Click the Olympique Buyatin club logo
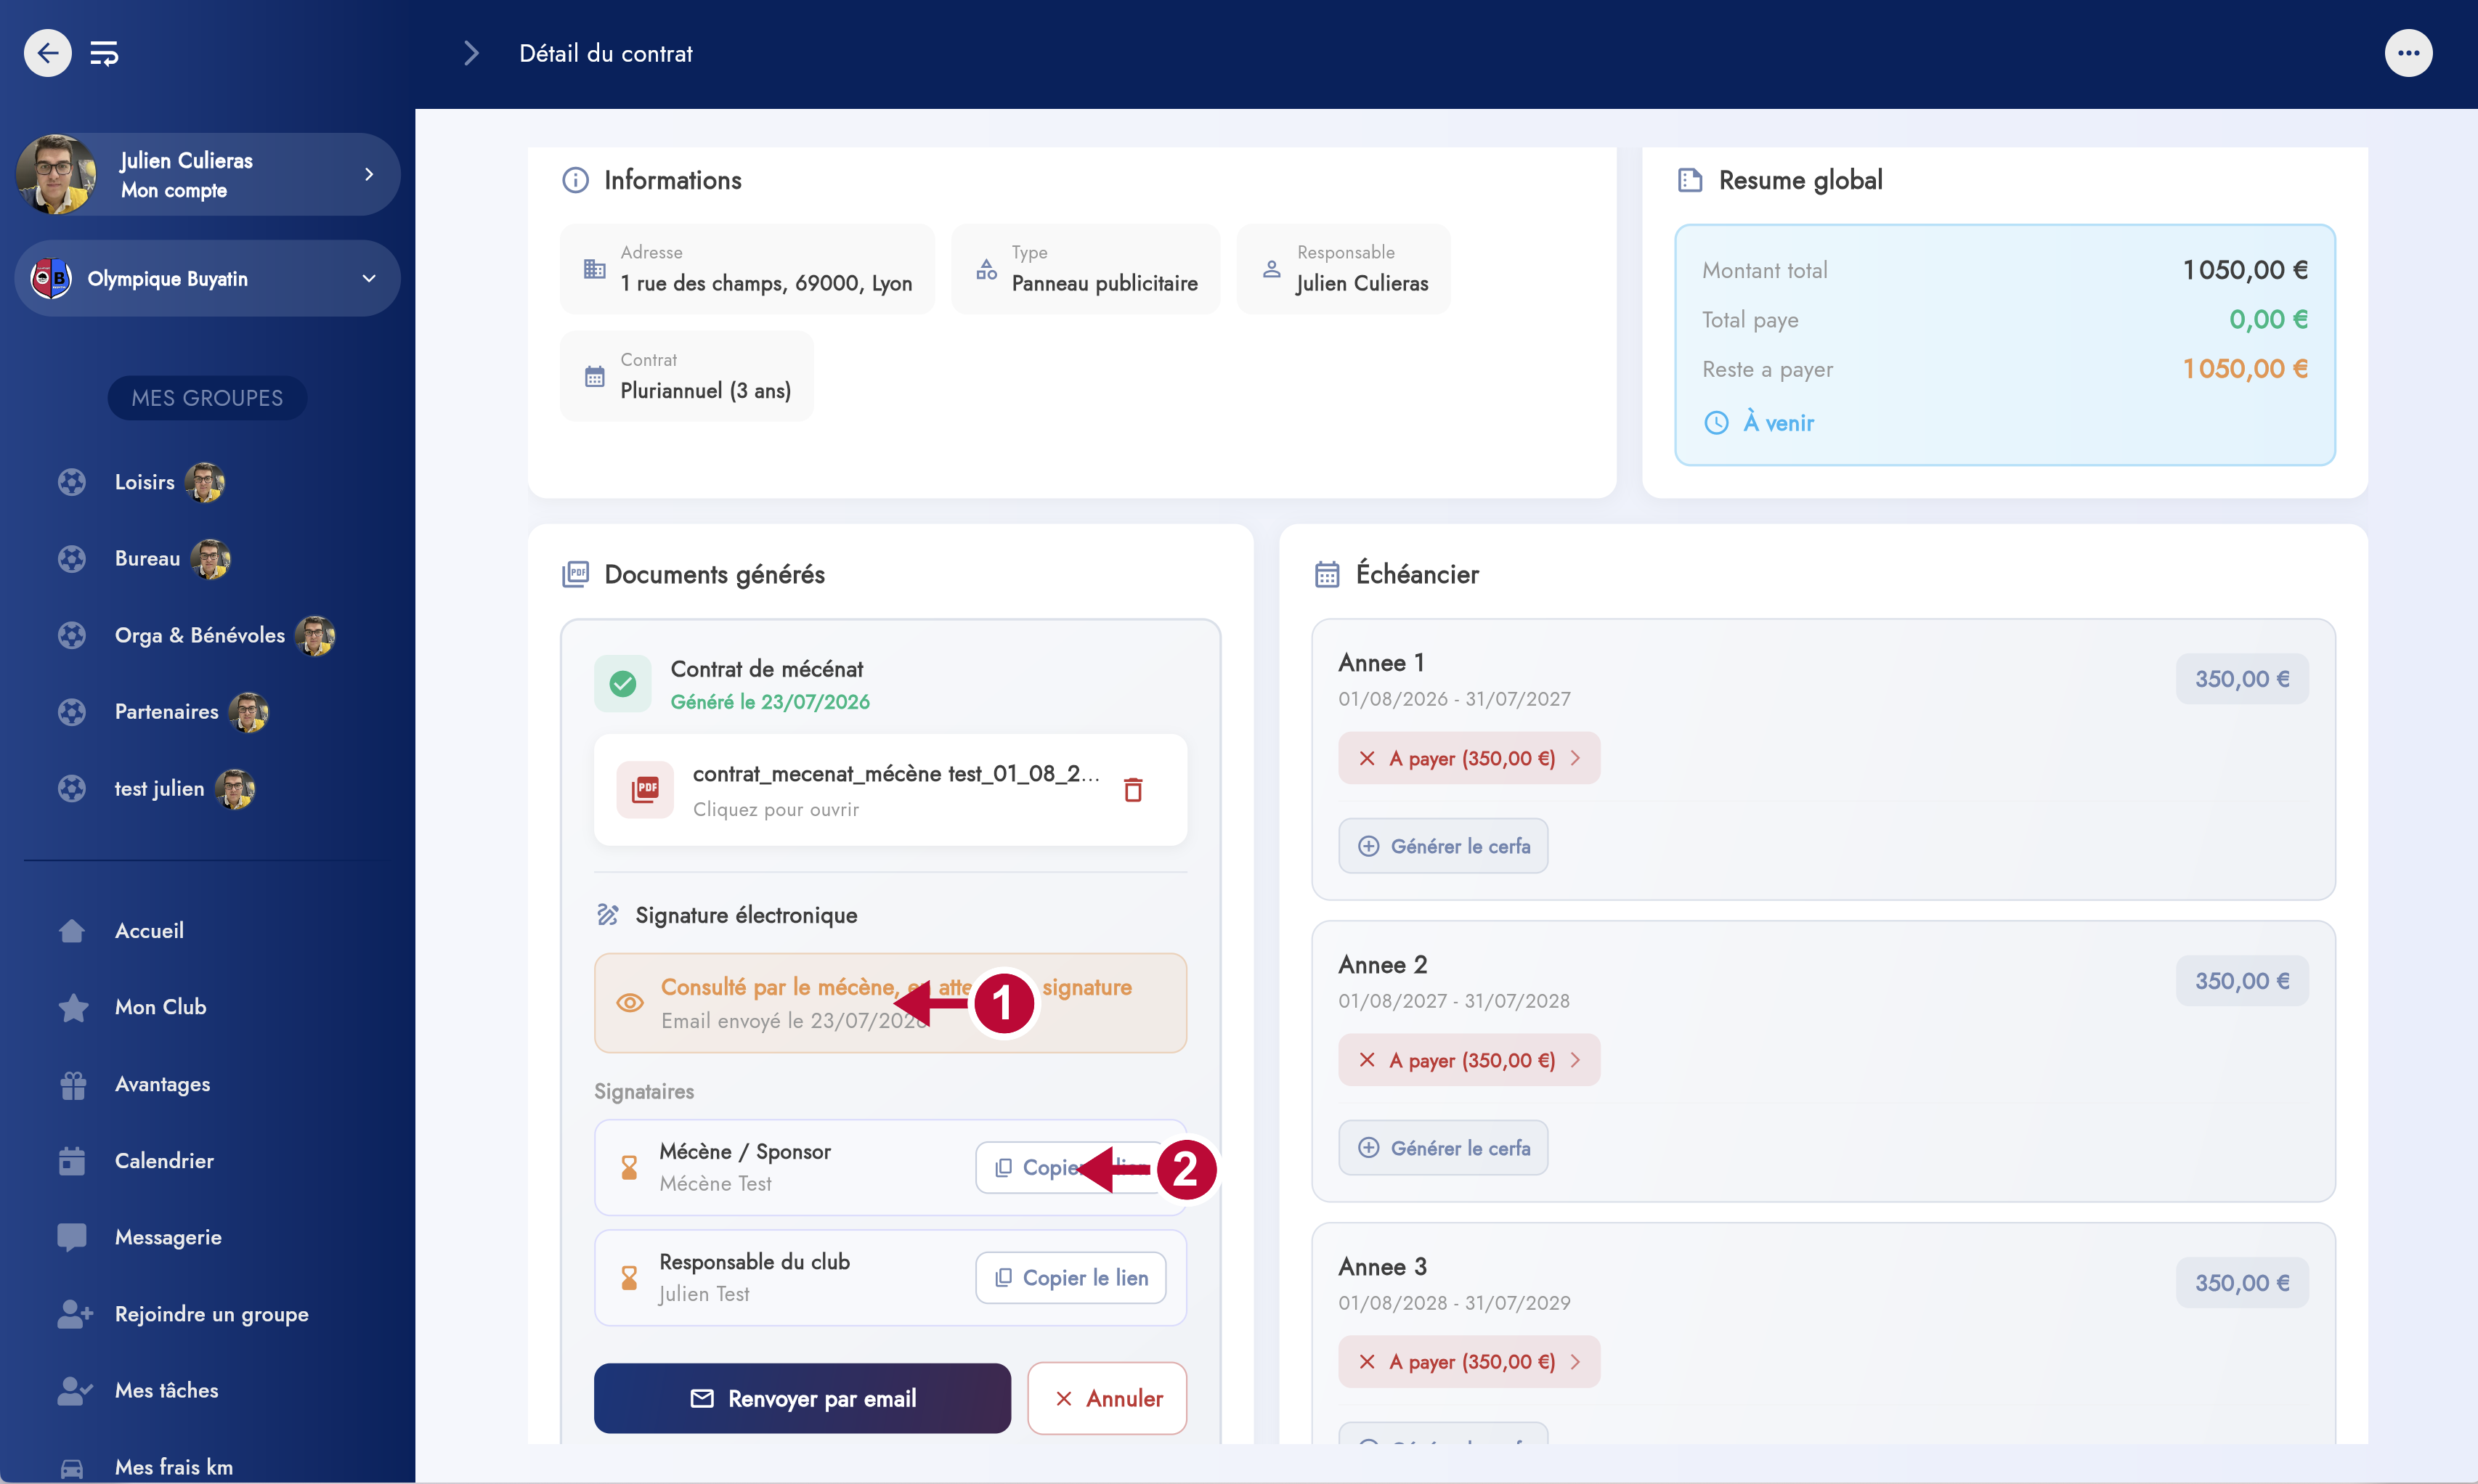This screenshot has height=1484, width=2478. [51, 278]
